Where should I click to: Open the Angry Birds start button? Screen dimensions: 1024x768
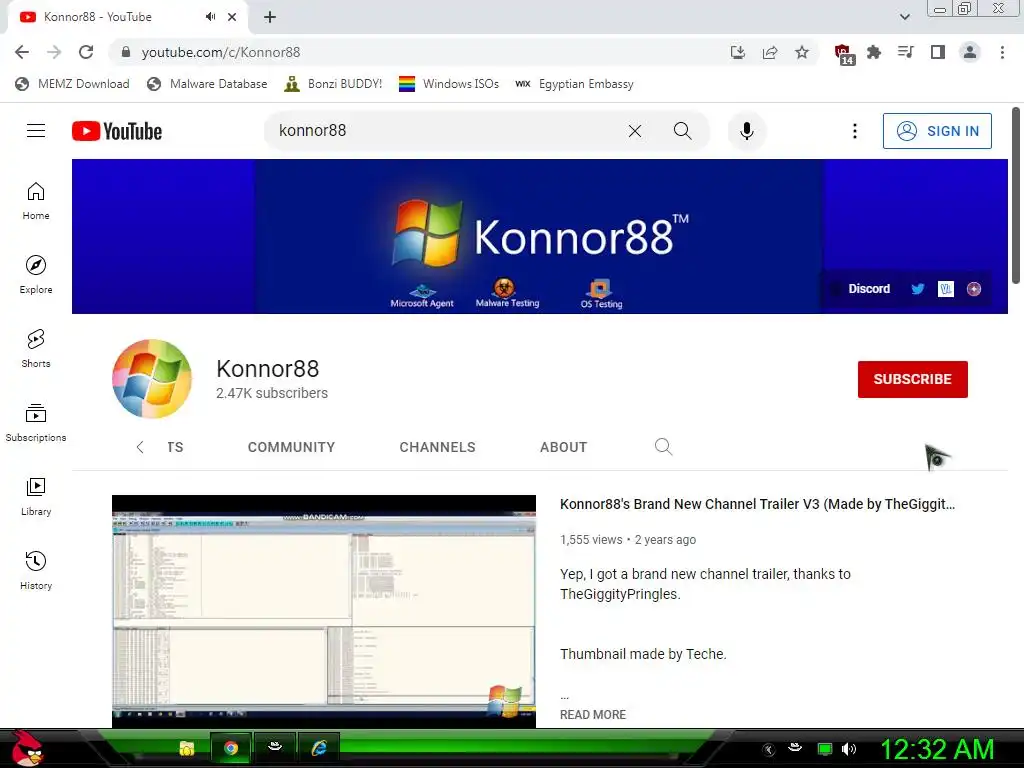pyautogui.click(x=27, y=748)
